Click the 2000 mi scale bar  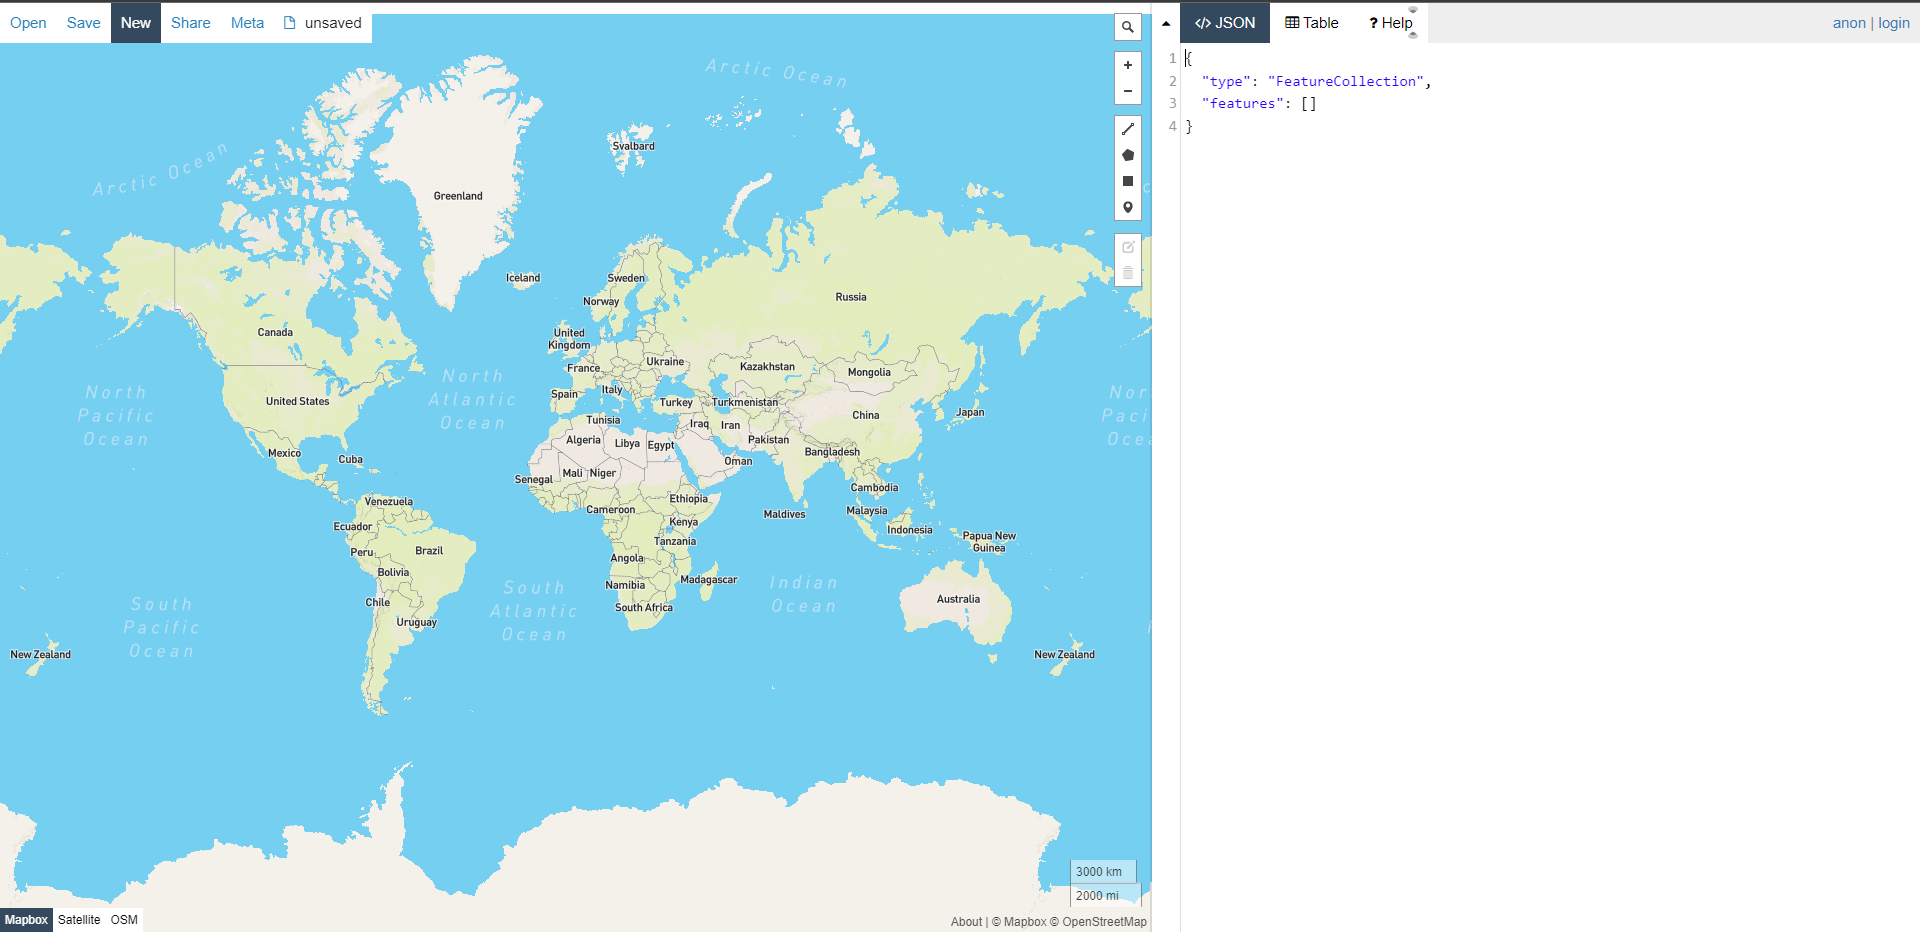pos(1105,896)
